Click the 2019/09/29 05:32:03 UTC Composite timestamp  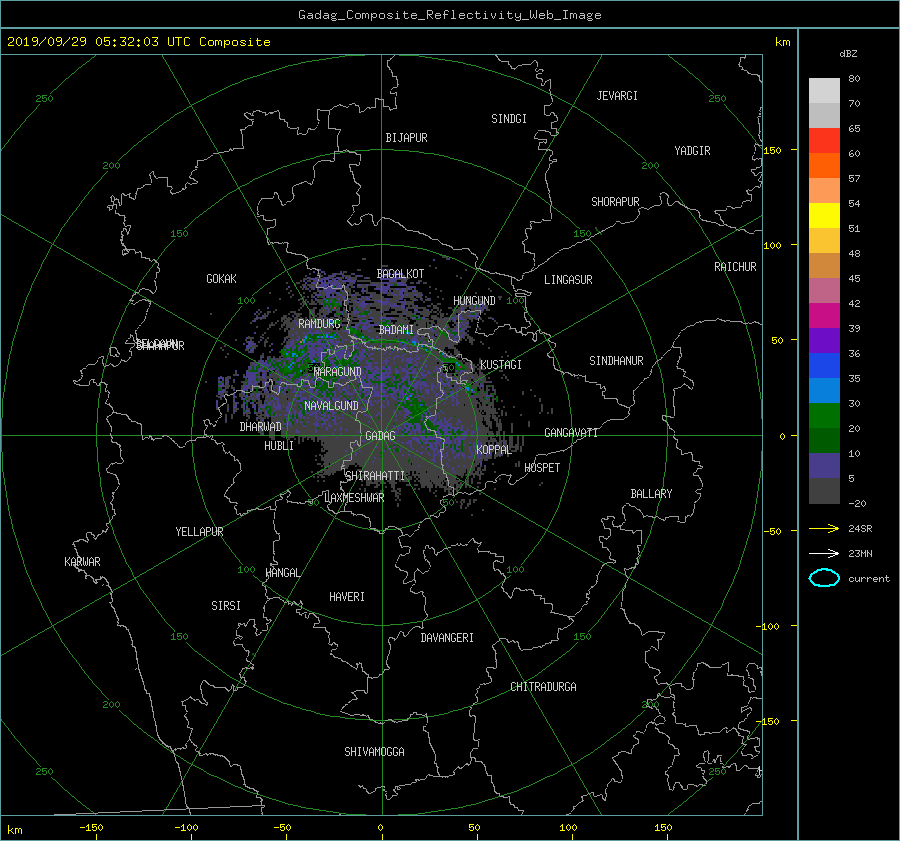pos(138,42)
